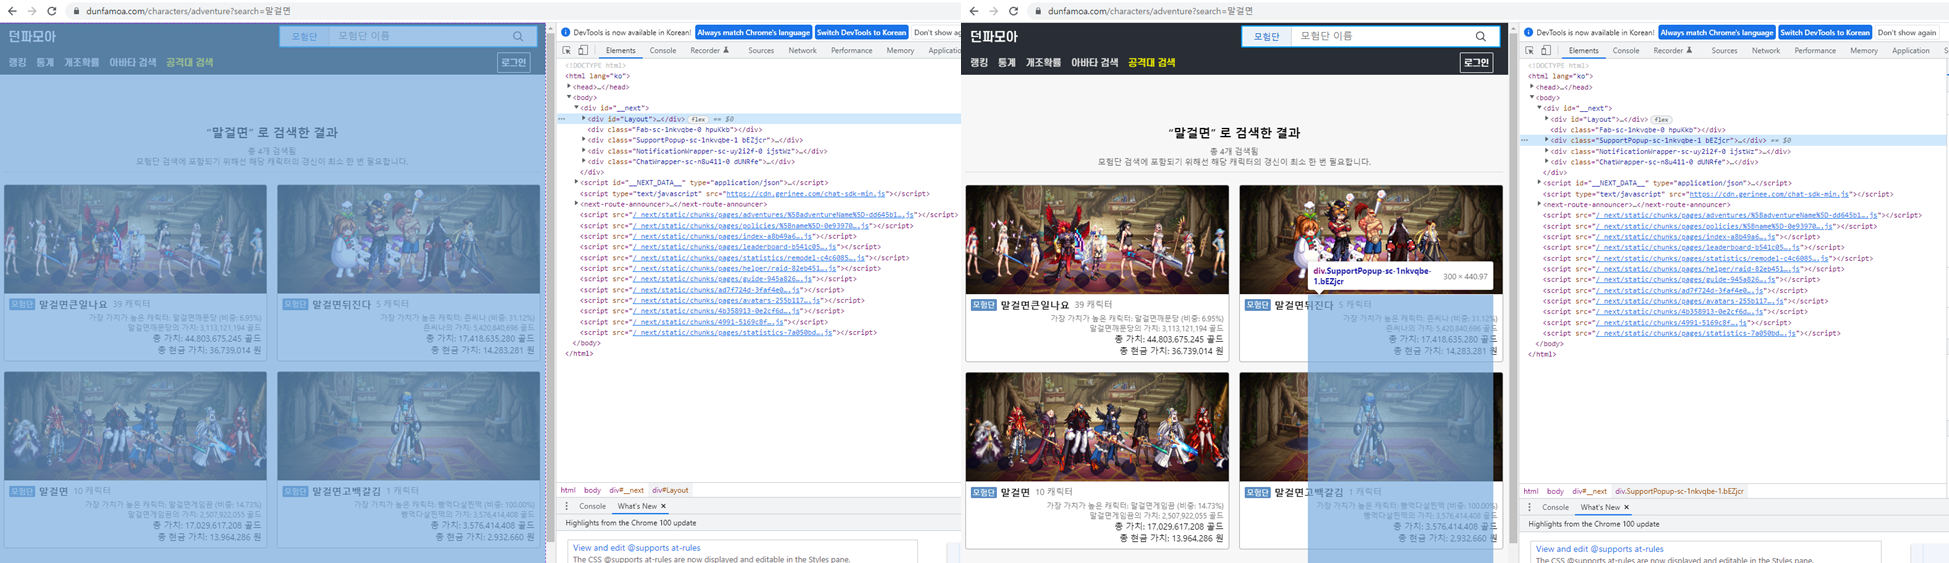
Task: Expand the ChatWrapper div in right DevTools
Action: [x=1547, y=162]
